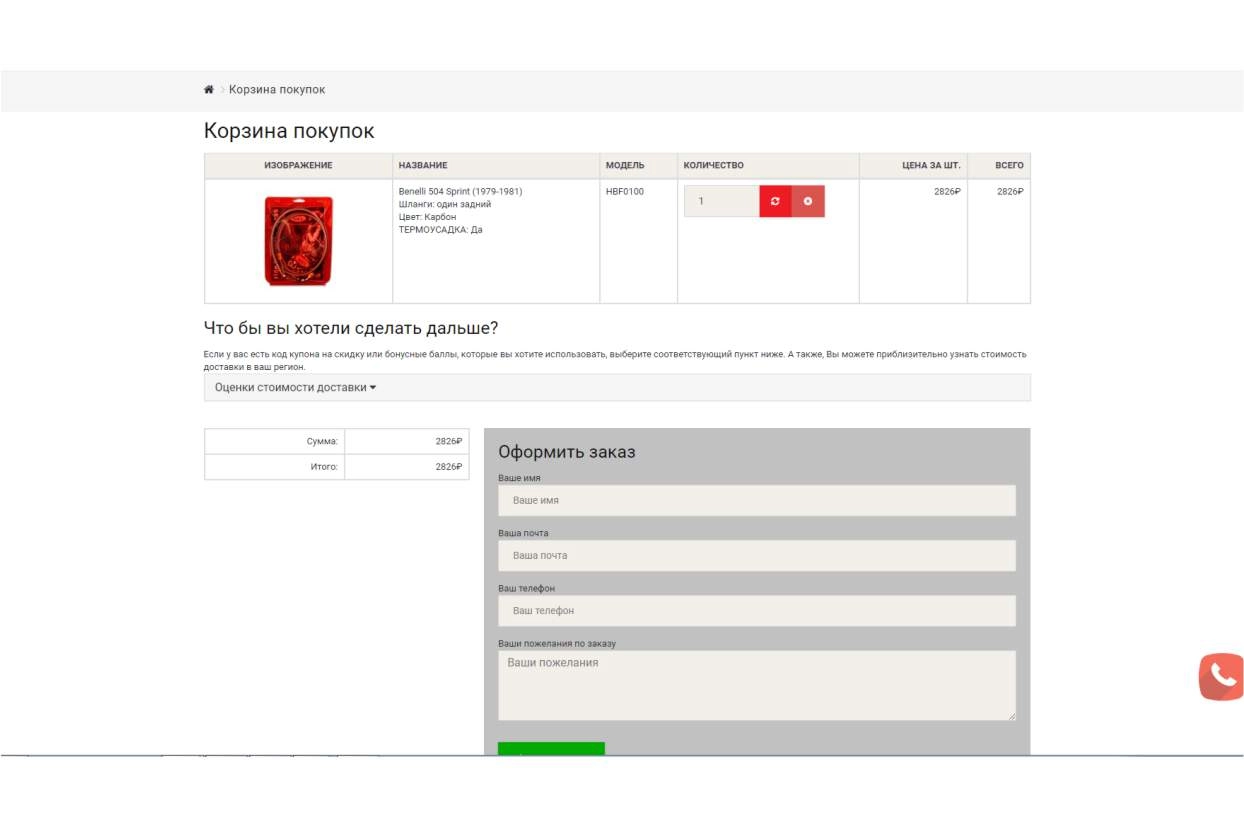Click into the 'Ваше имя' input field
1244x828 pixels.
[757, 500]
